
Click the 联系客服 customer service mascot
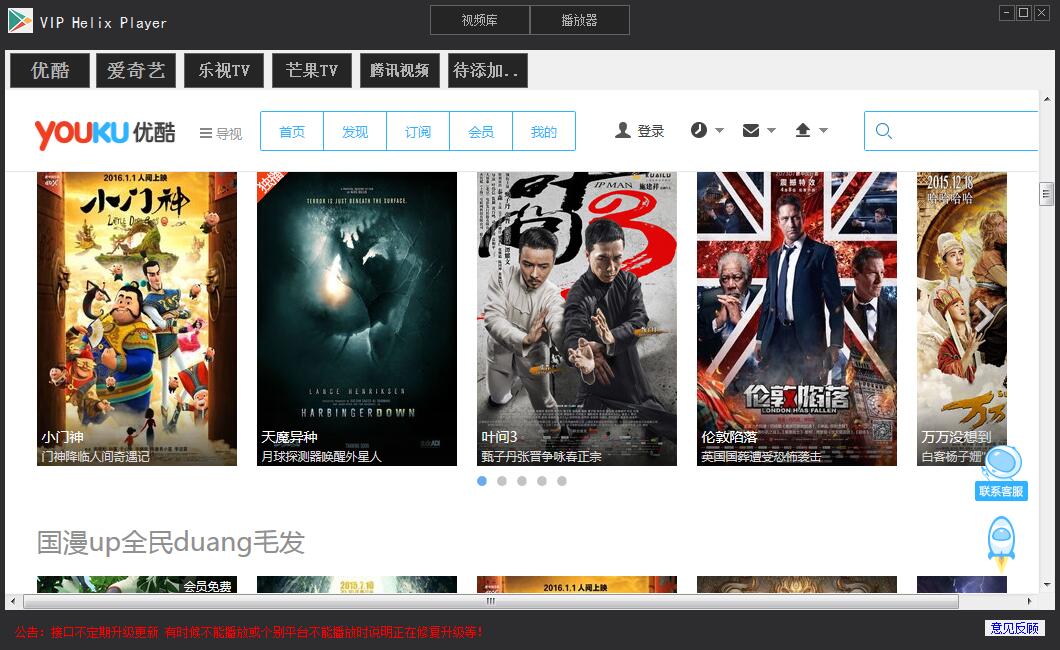click(1001, 473)
